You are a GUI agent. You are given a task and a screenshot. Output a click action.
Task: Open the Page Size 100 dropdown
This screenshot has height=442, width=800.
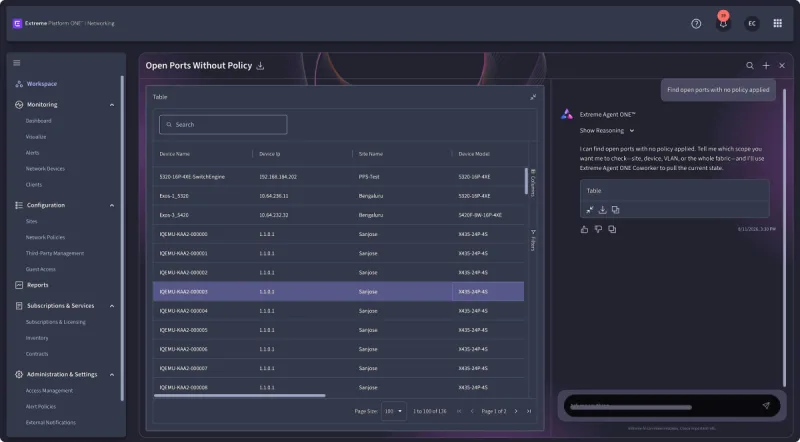393,411
